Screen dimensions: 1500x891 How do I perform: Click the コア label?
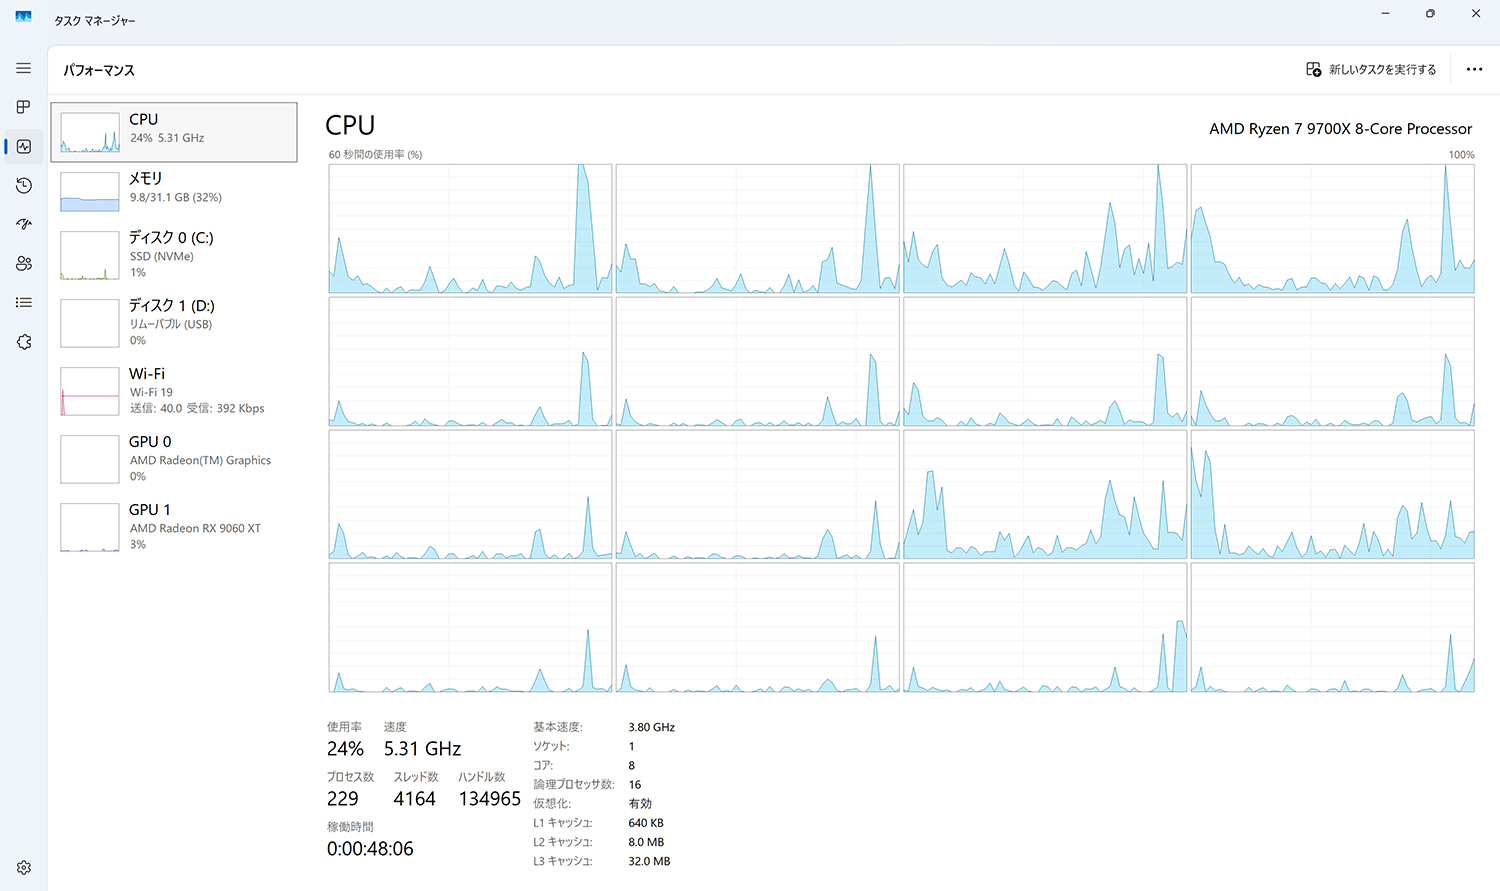[x=543, y=765]
